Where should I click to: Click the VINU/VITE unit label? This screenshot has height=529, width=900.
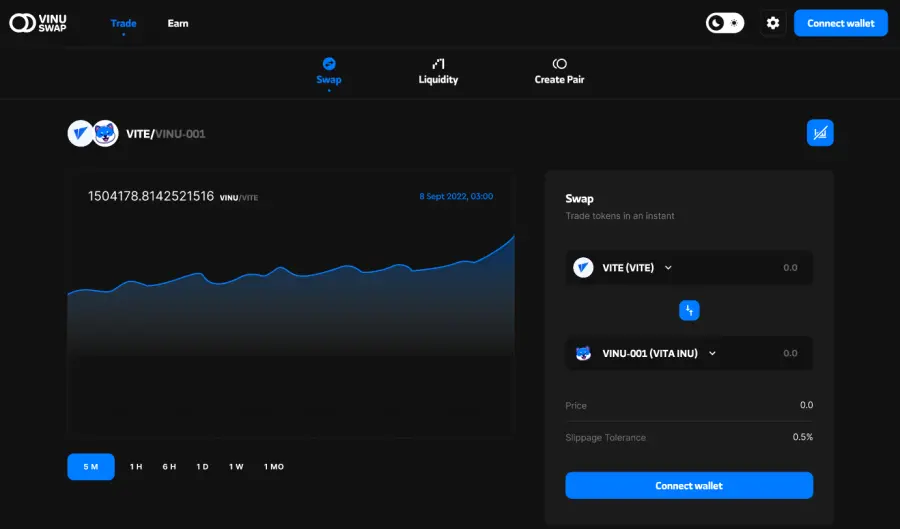[x=239, y=197]
